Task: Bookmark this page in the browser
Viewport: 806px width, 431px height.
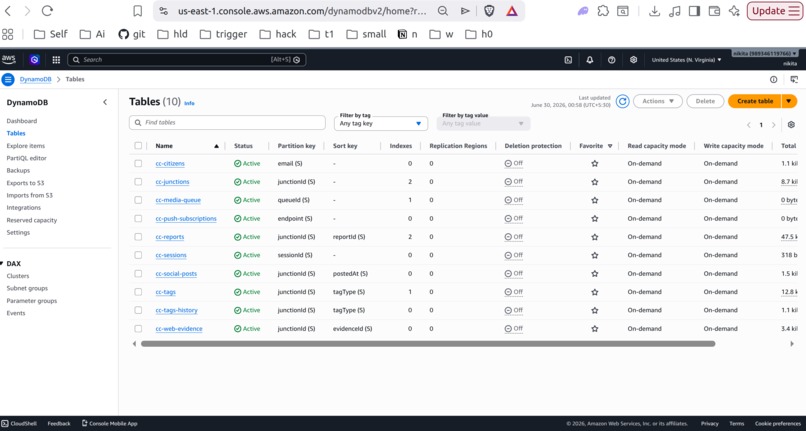Action: pyautogui.click(x=137, y=11)
